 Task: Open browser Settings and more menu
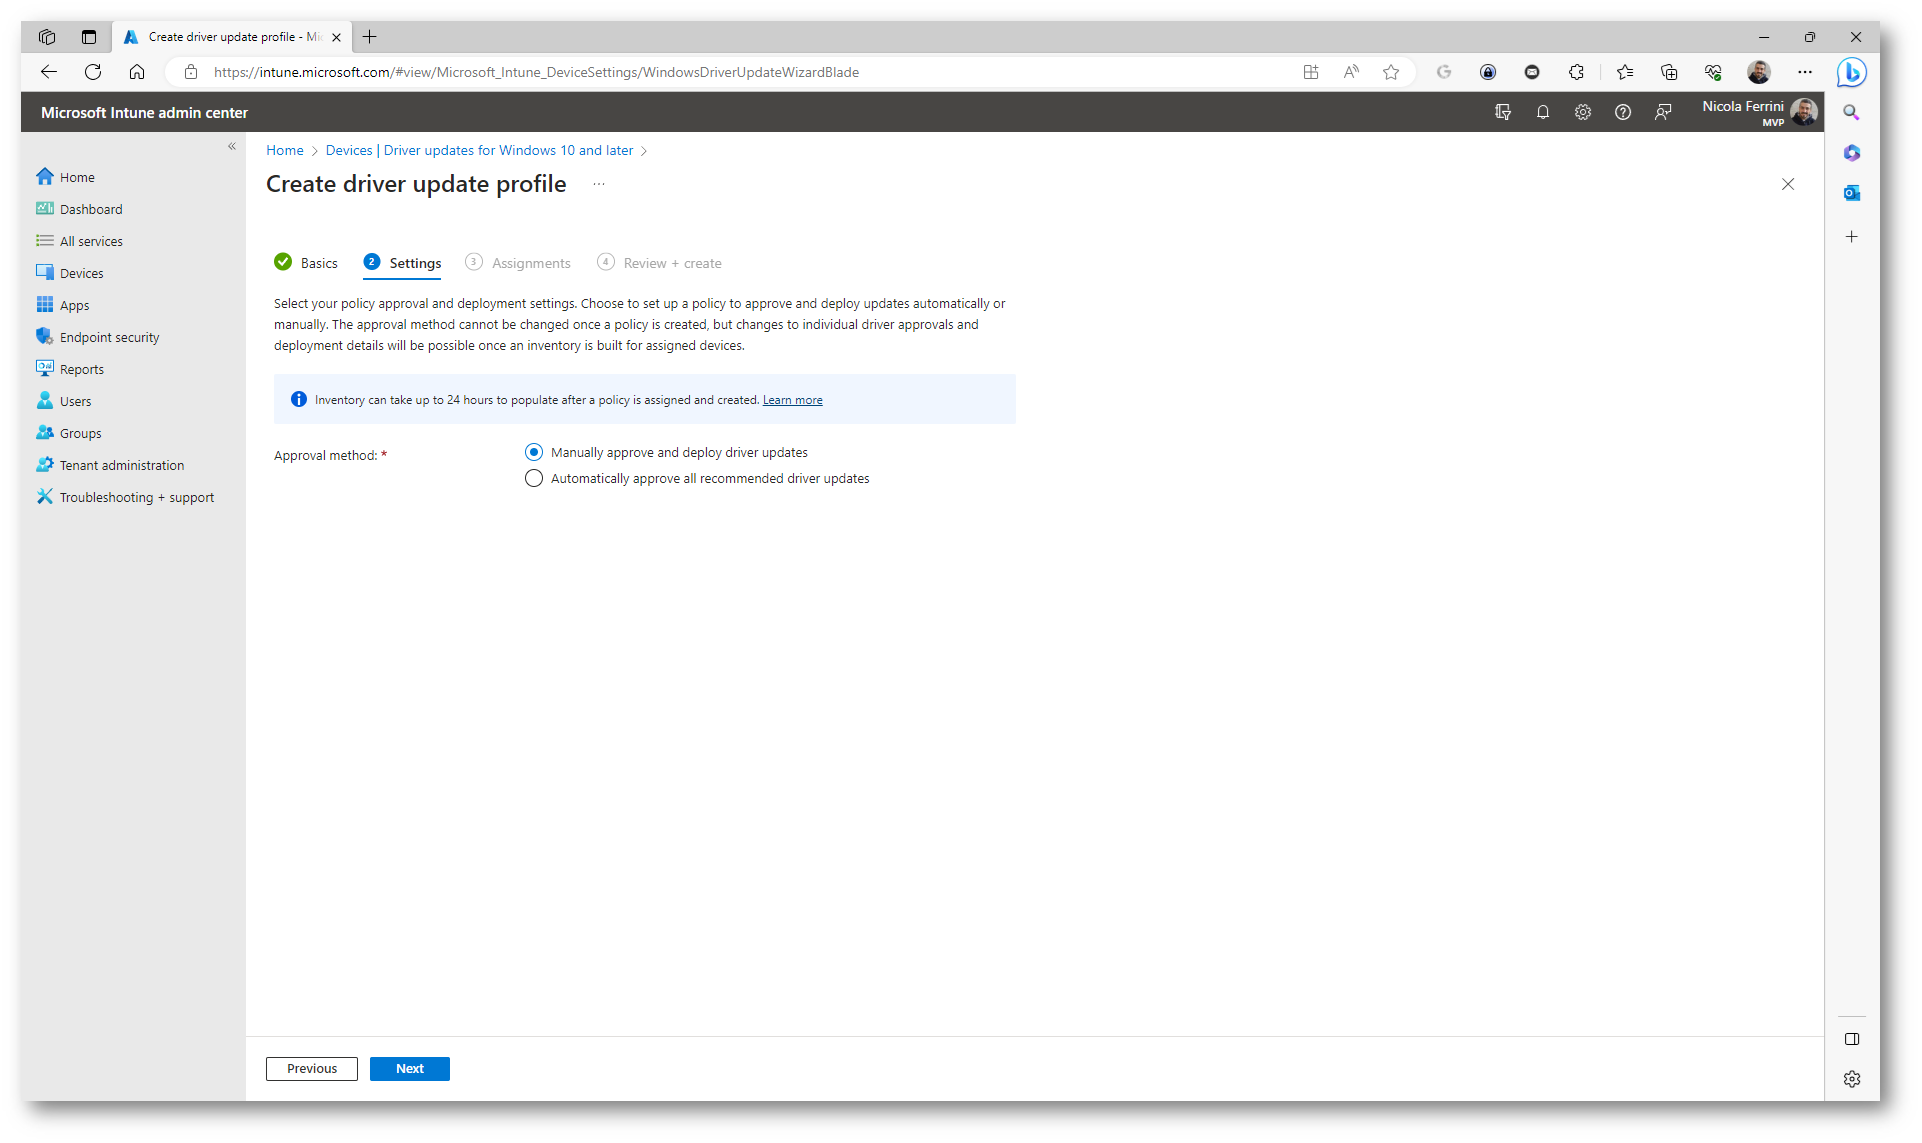point(1805,72)
